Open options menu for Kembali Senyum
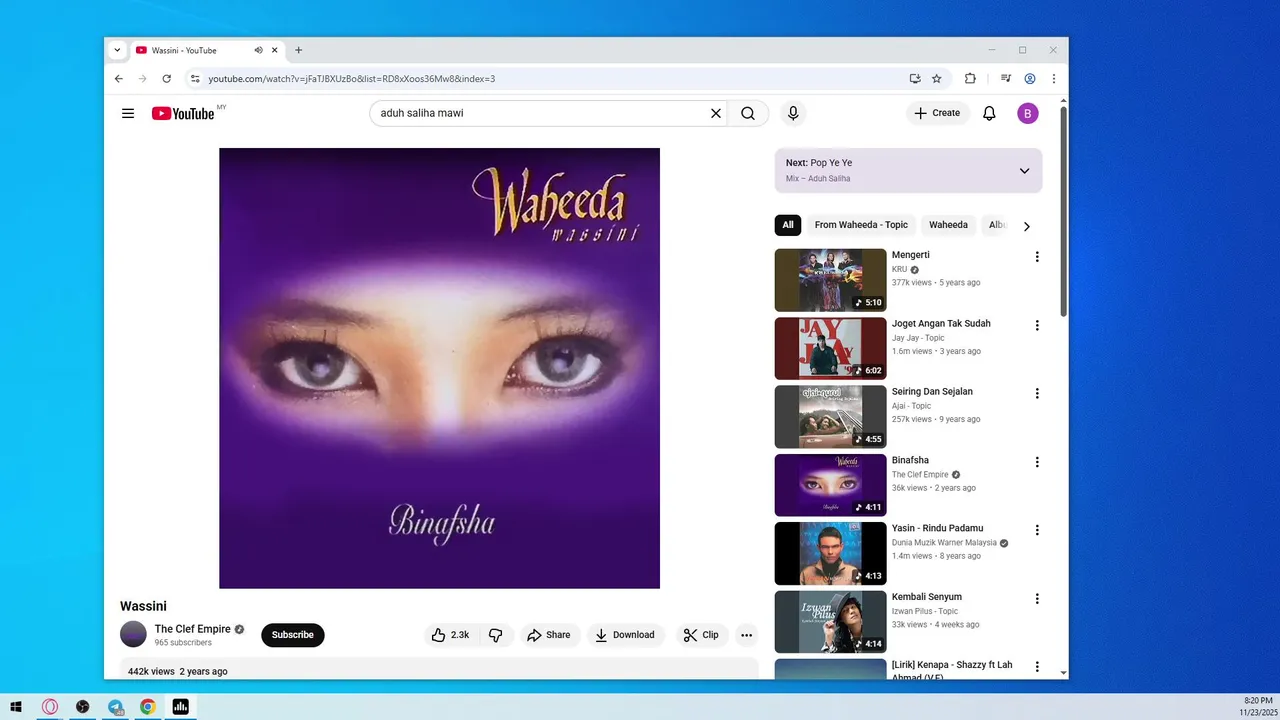Screen dimensions: 1280x720 (x=1037, y=598)
